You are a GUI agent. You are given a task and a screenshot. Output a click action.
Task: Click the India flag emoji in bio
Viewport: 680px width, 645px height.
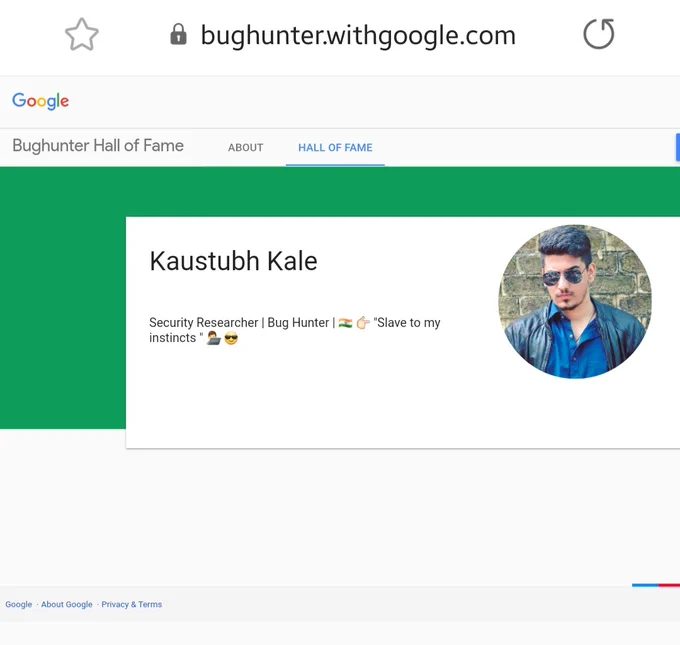[345, 323]
